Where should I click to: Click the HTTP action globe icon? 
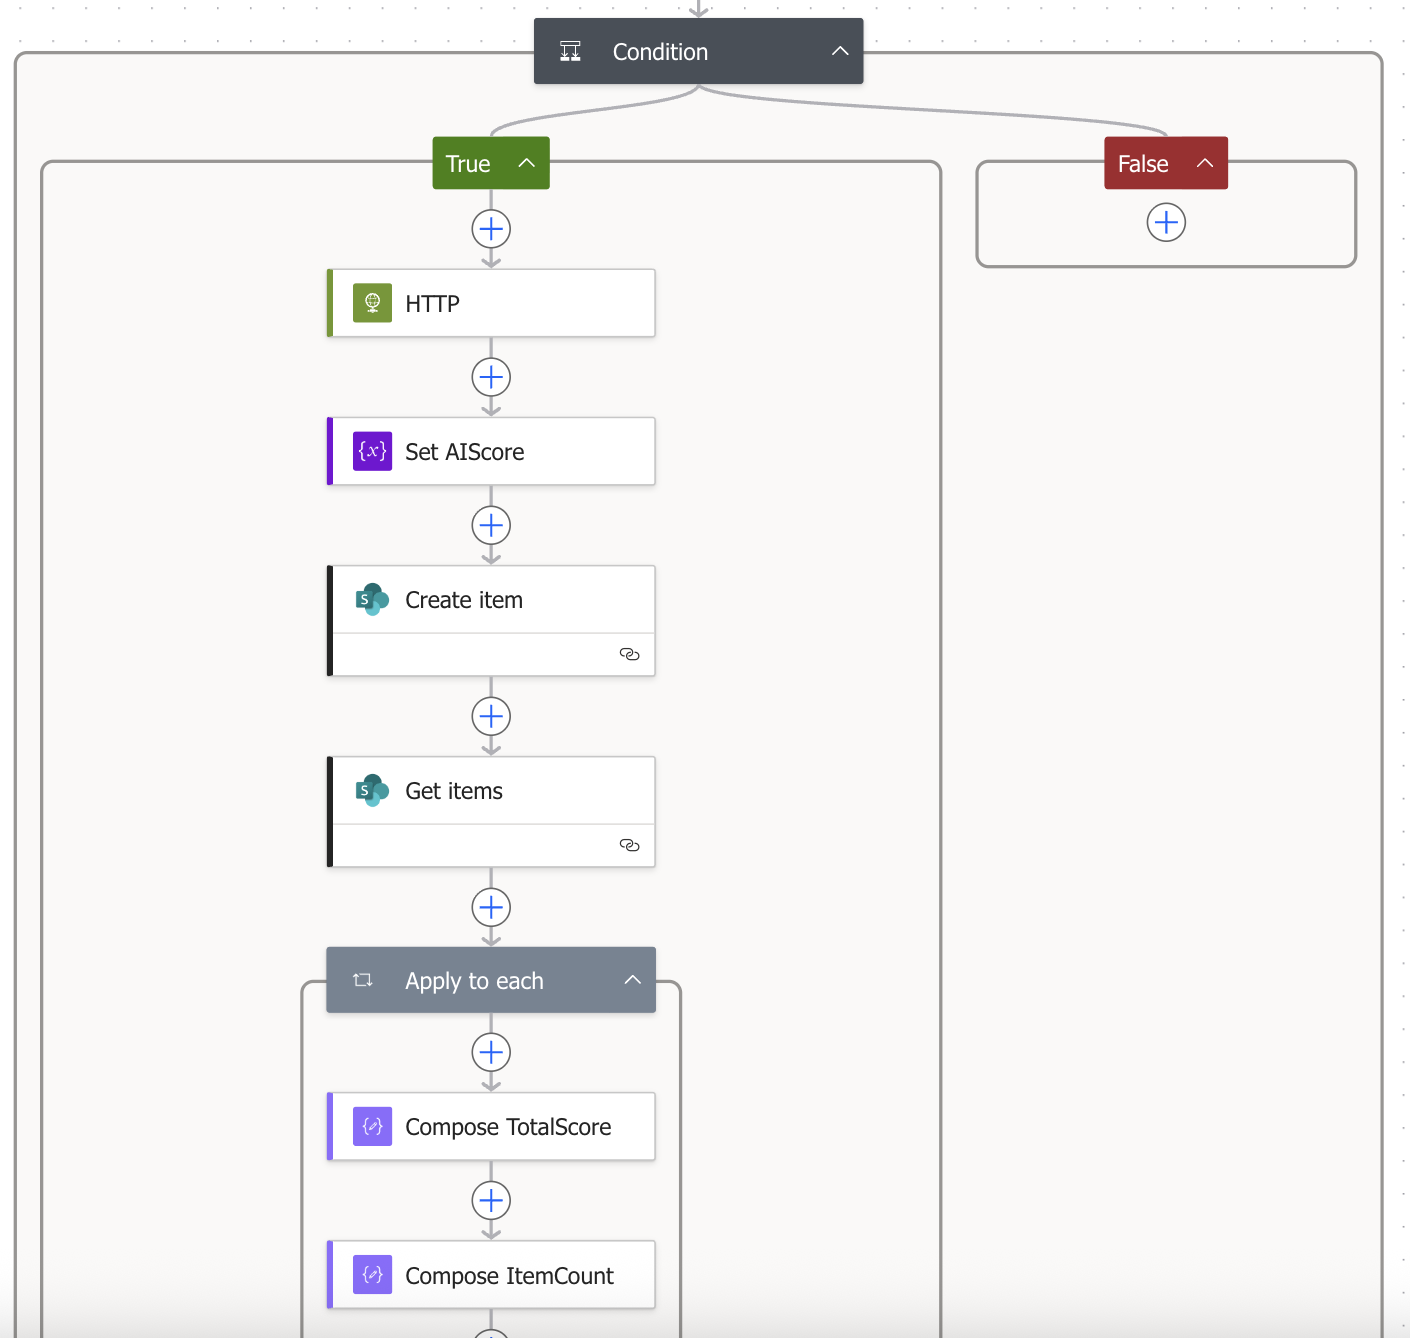[372, 303]
